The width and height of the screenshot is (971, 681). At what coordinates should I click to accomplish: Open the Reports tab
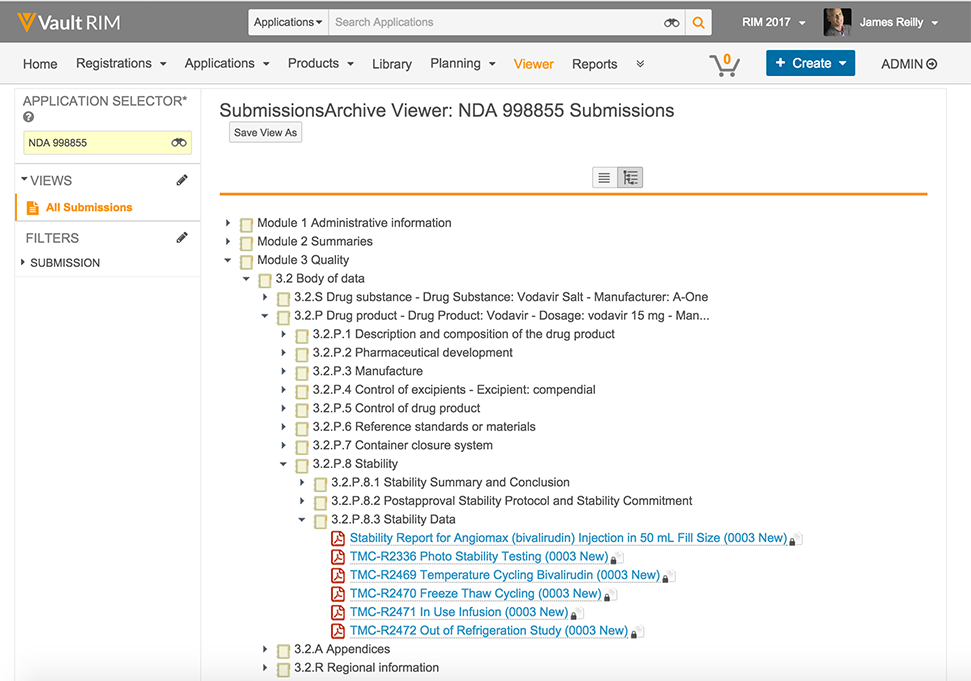[594, 64]
